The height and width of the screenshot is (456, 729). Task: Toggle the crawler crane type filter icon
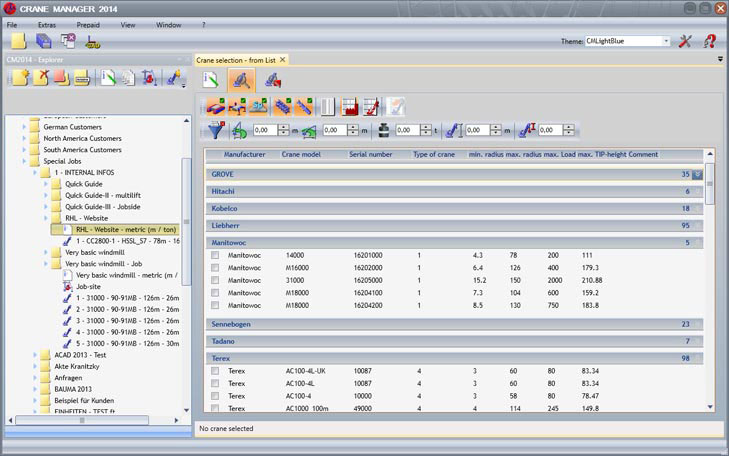(x=215, y=107)
